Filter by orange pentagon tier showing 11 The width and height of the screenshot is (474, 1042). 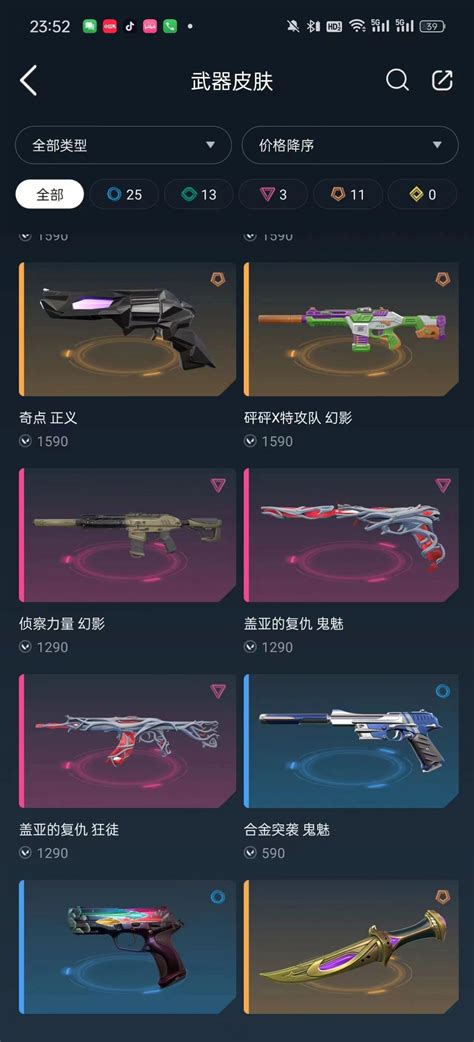(x=348, y=195)
